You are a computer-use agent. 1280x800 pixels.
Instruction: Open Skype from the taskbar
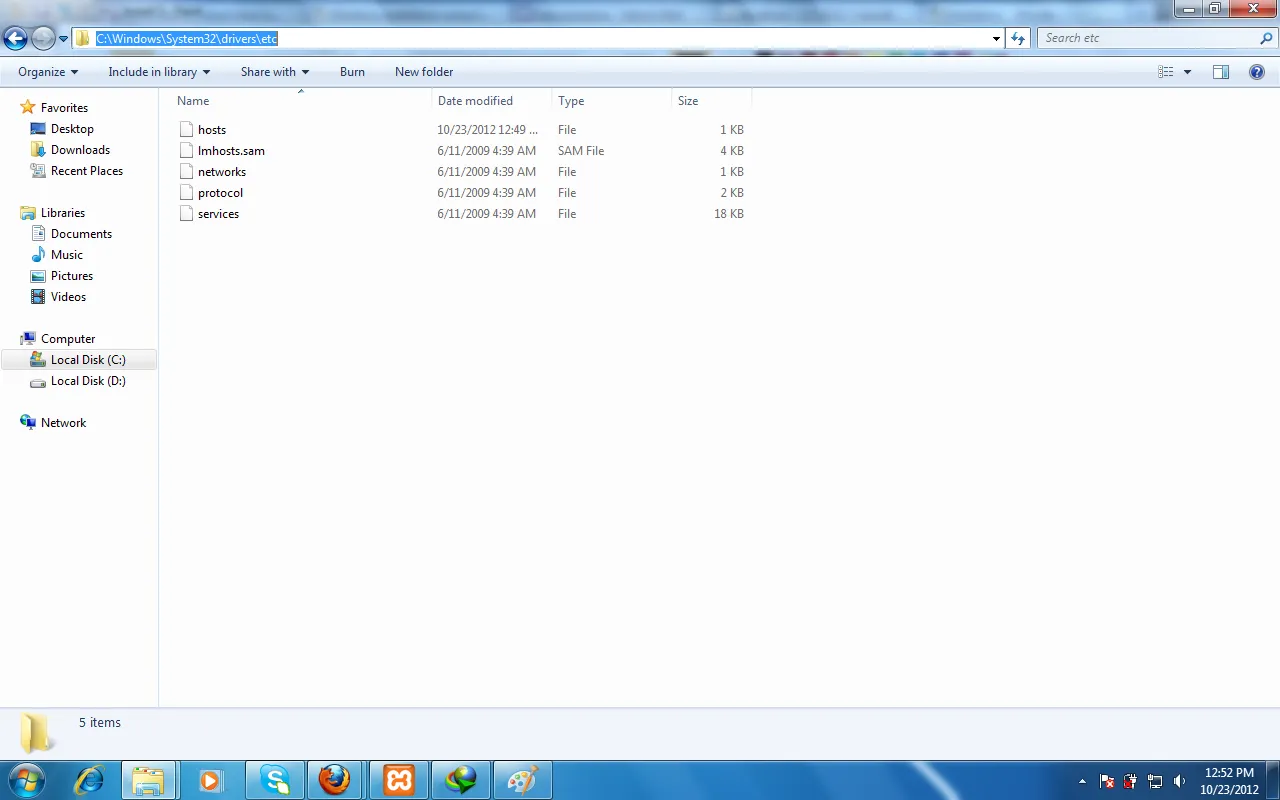point(275,780)
